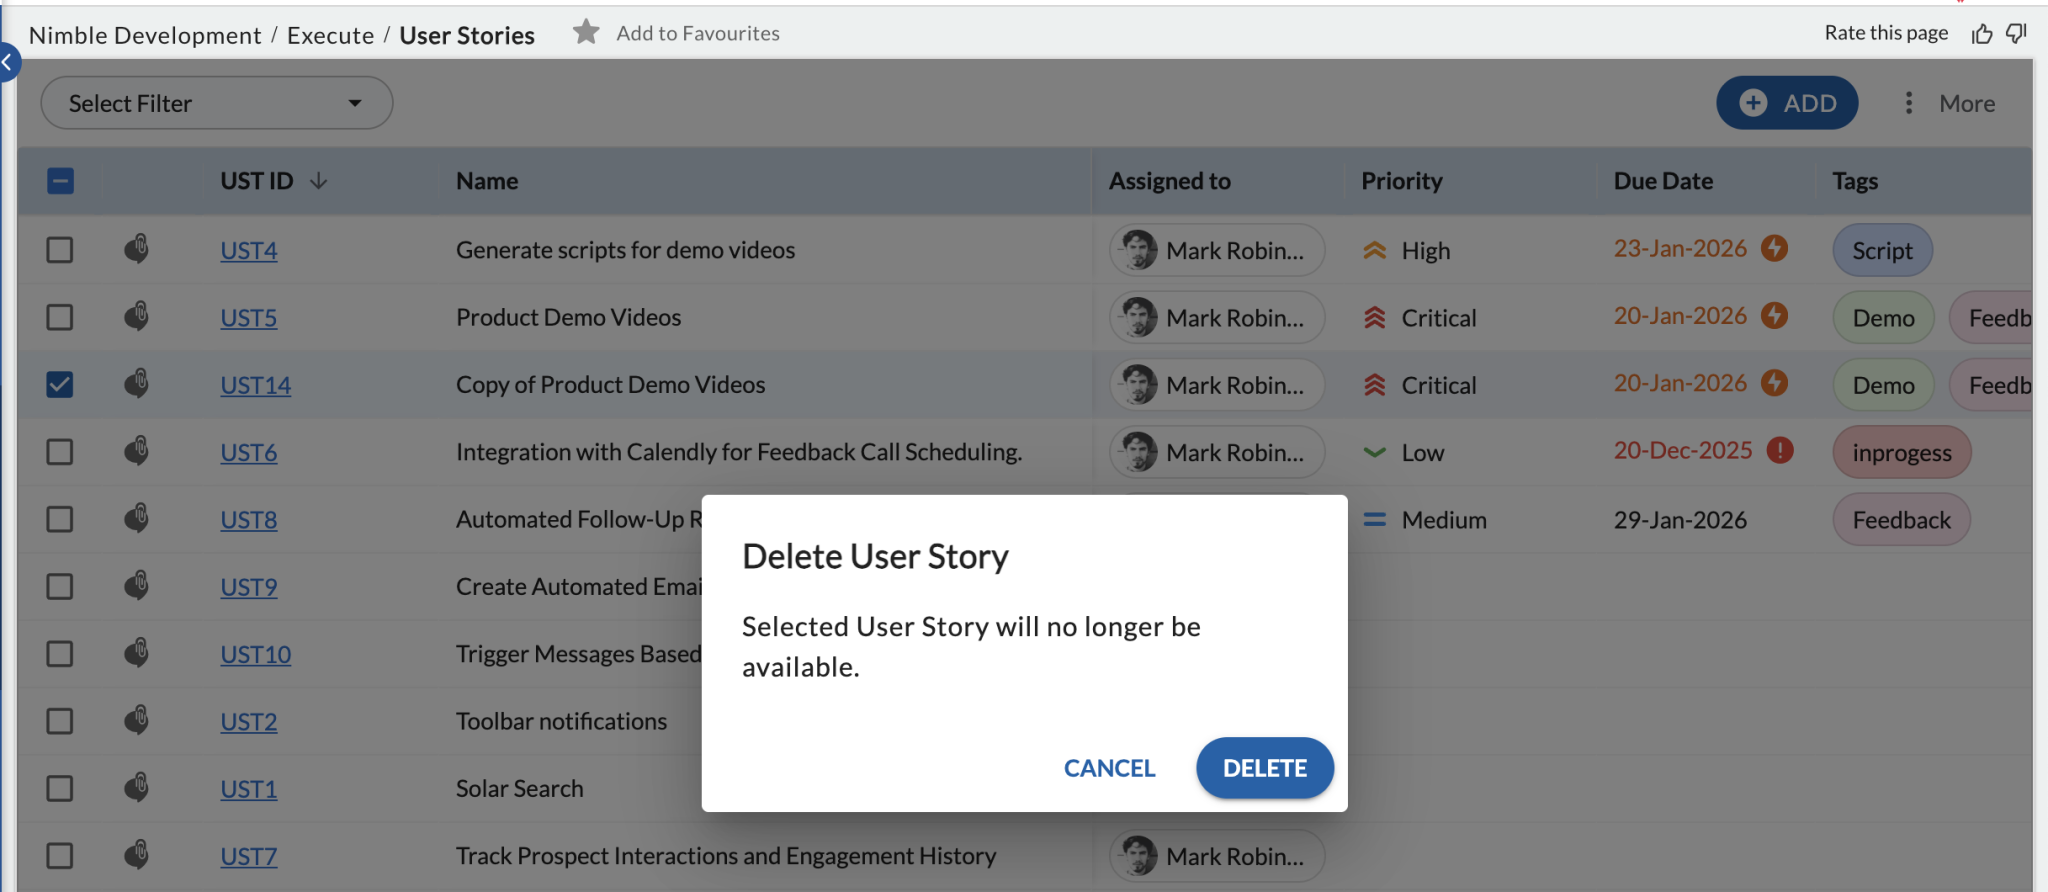
Task: Collapse the left sidebar arrow
Action: [8, 62]
